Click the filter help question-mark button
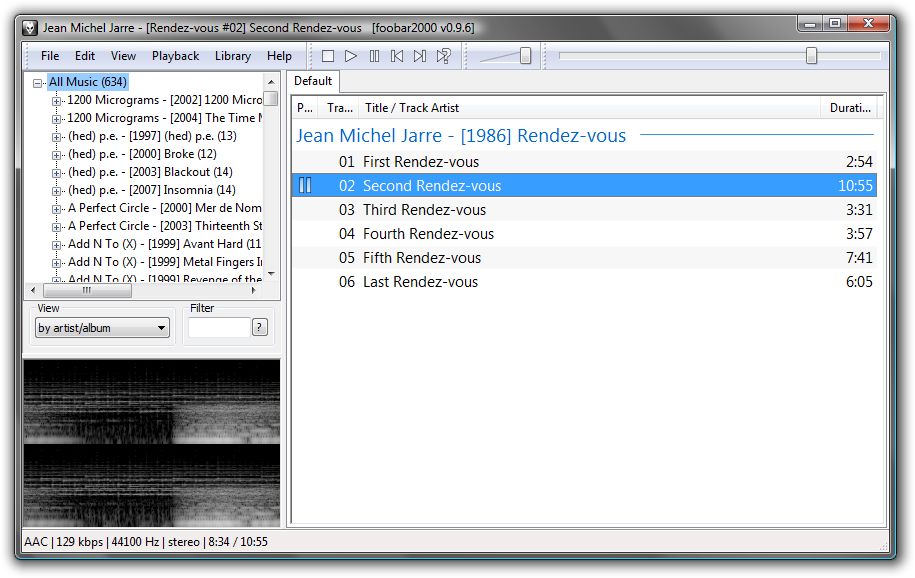Image resolution: width=915 pixels, height=578 pixels. point(260,327)
